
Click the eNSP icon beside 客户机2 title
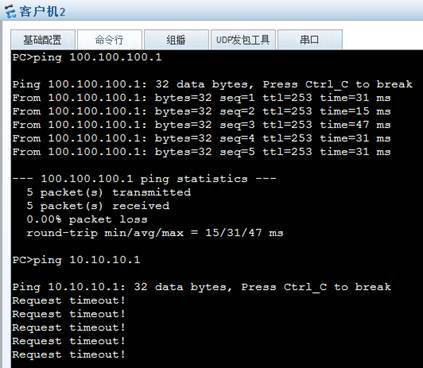tap(10, 11)
